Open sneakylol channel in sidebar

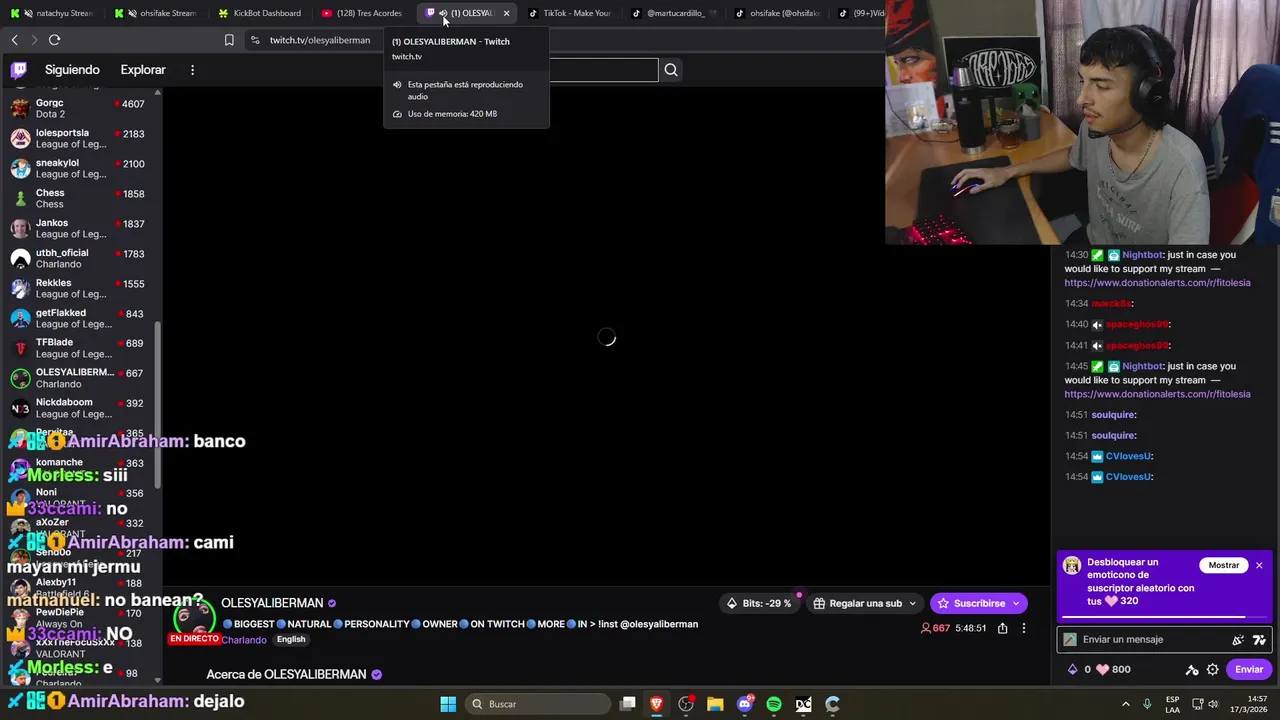pyautogui.click(x=78, y=168)
